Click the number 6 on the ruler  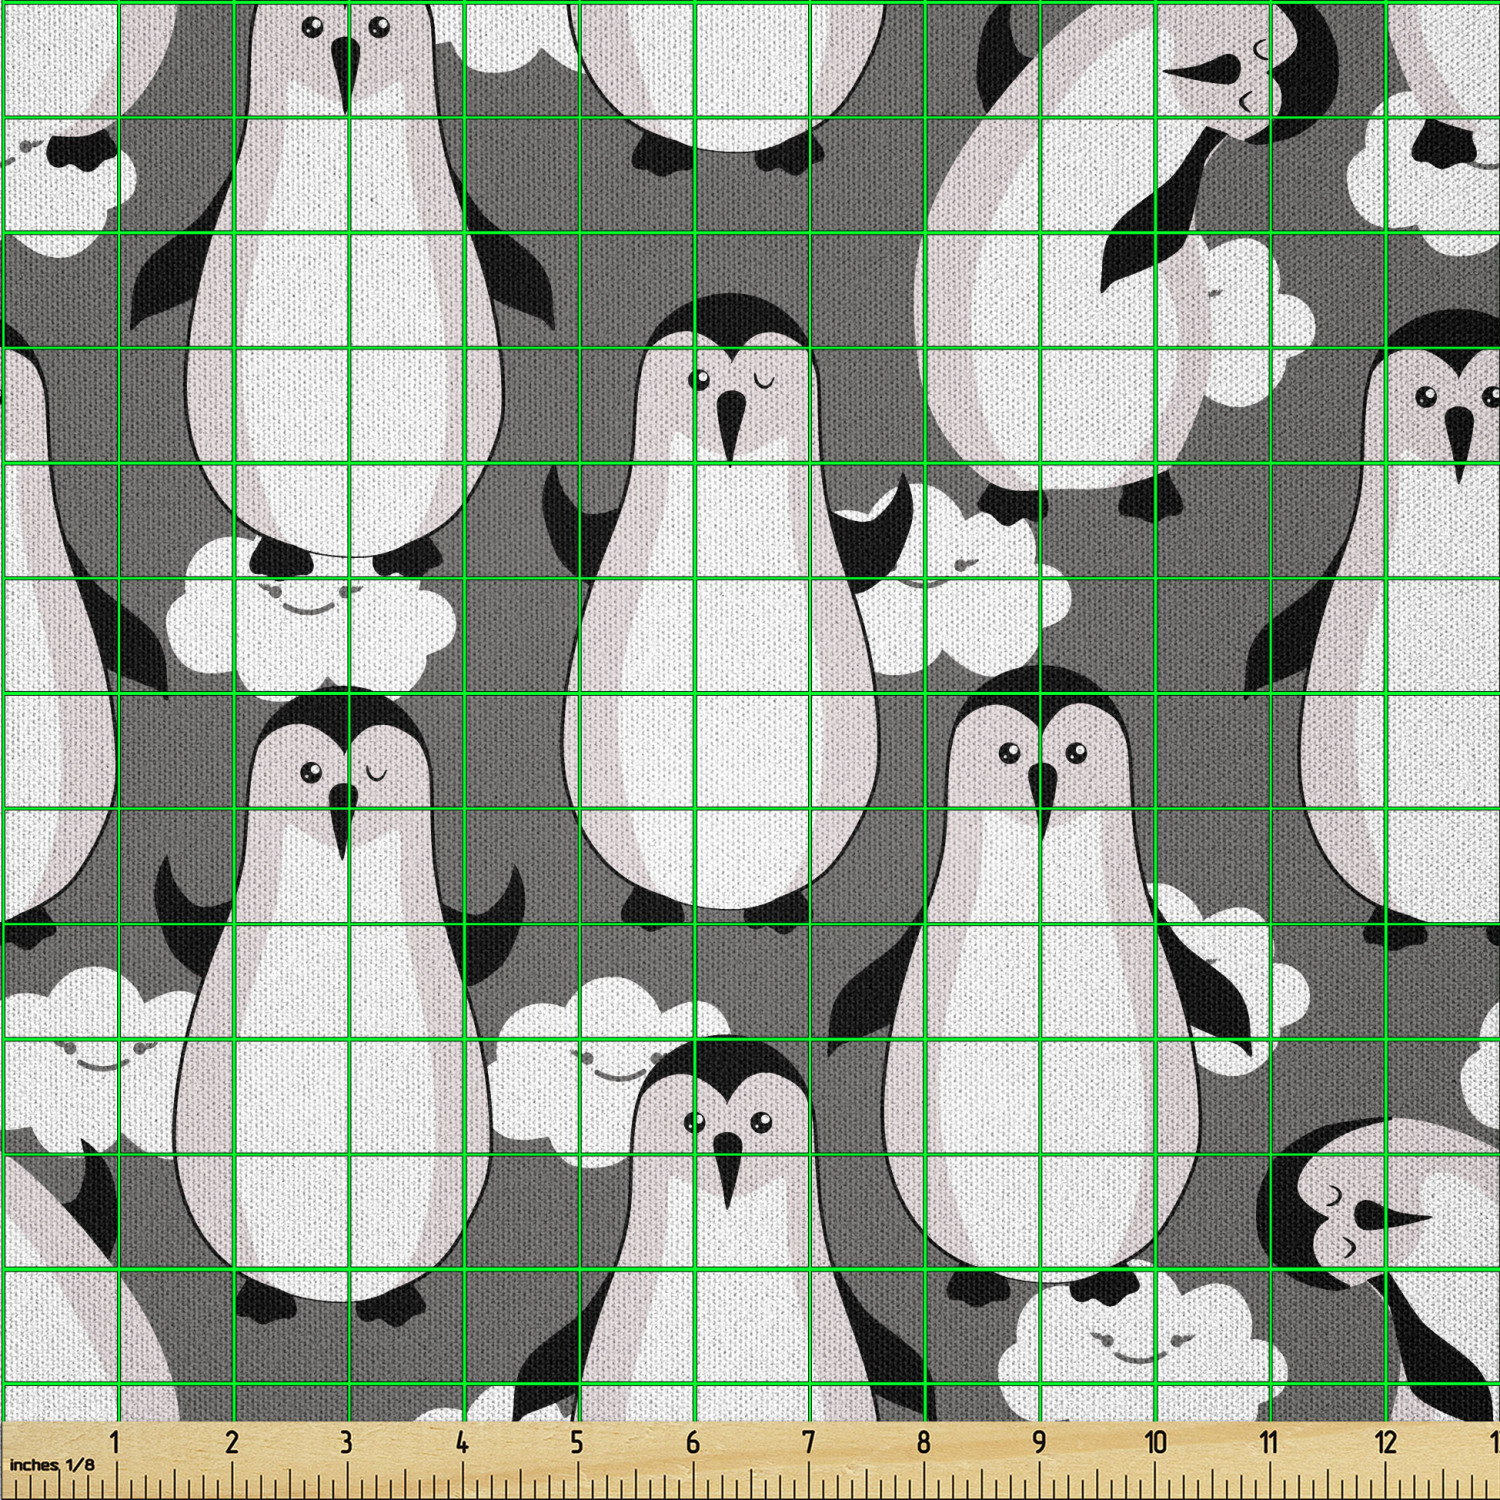pyautogui.click(x=693, y=1442)
